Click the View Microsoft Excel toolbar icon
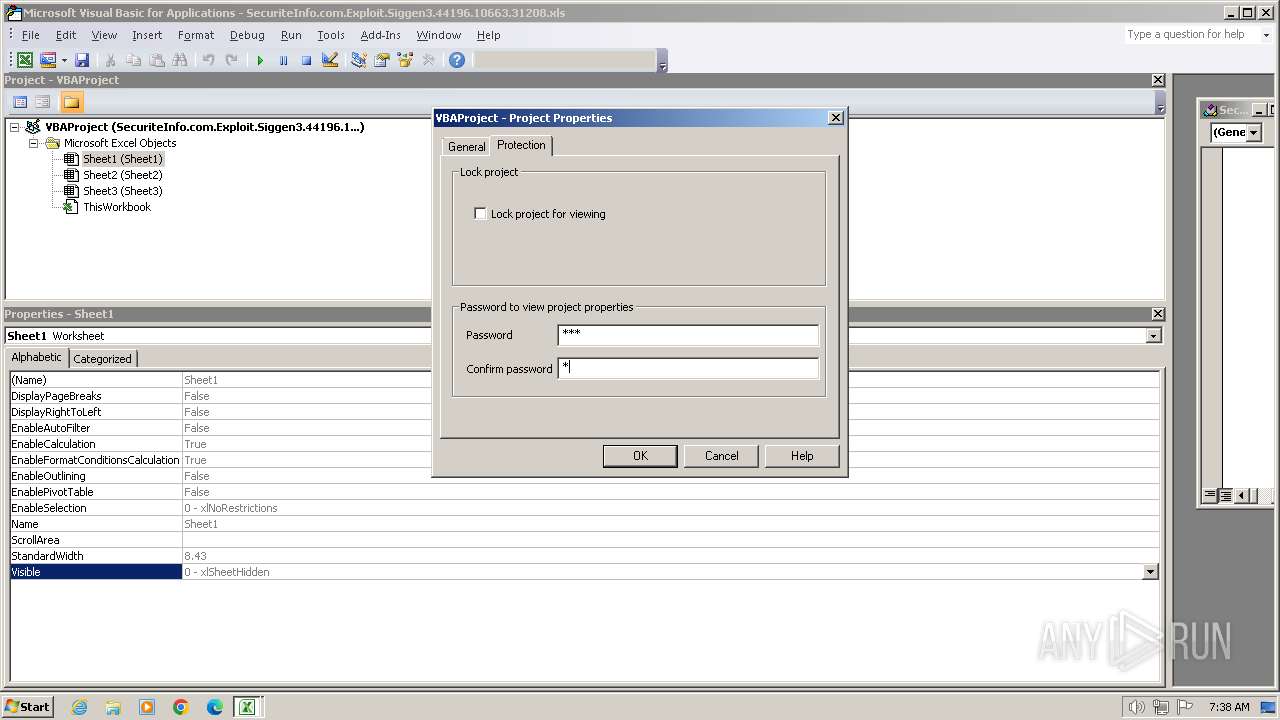1280x720 pixels. tap(25, 60)
